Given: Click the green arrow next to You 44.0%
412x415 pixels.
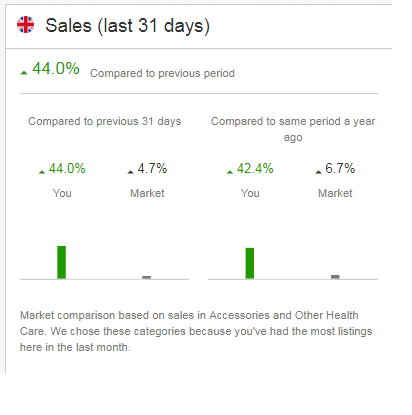Looking at the screenshot, I should coord(42,172).
